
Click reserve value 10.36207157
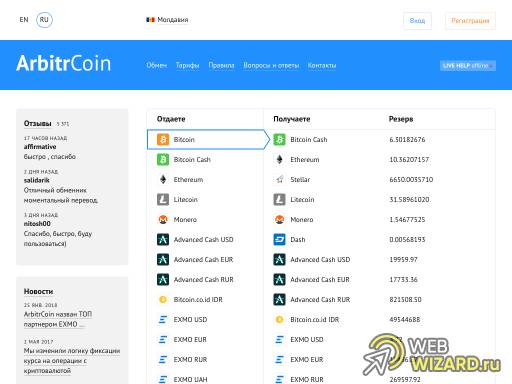point(409,160)
